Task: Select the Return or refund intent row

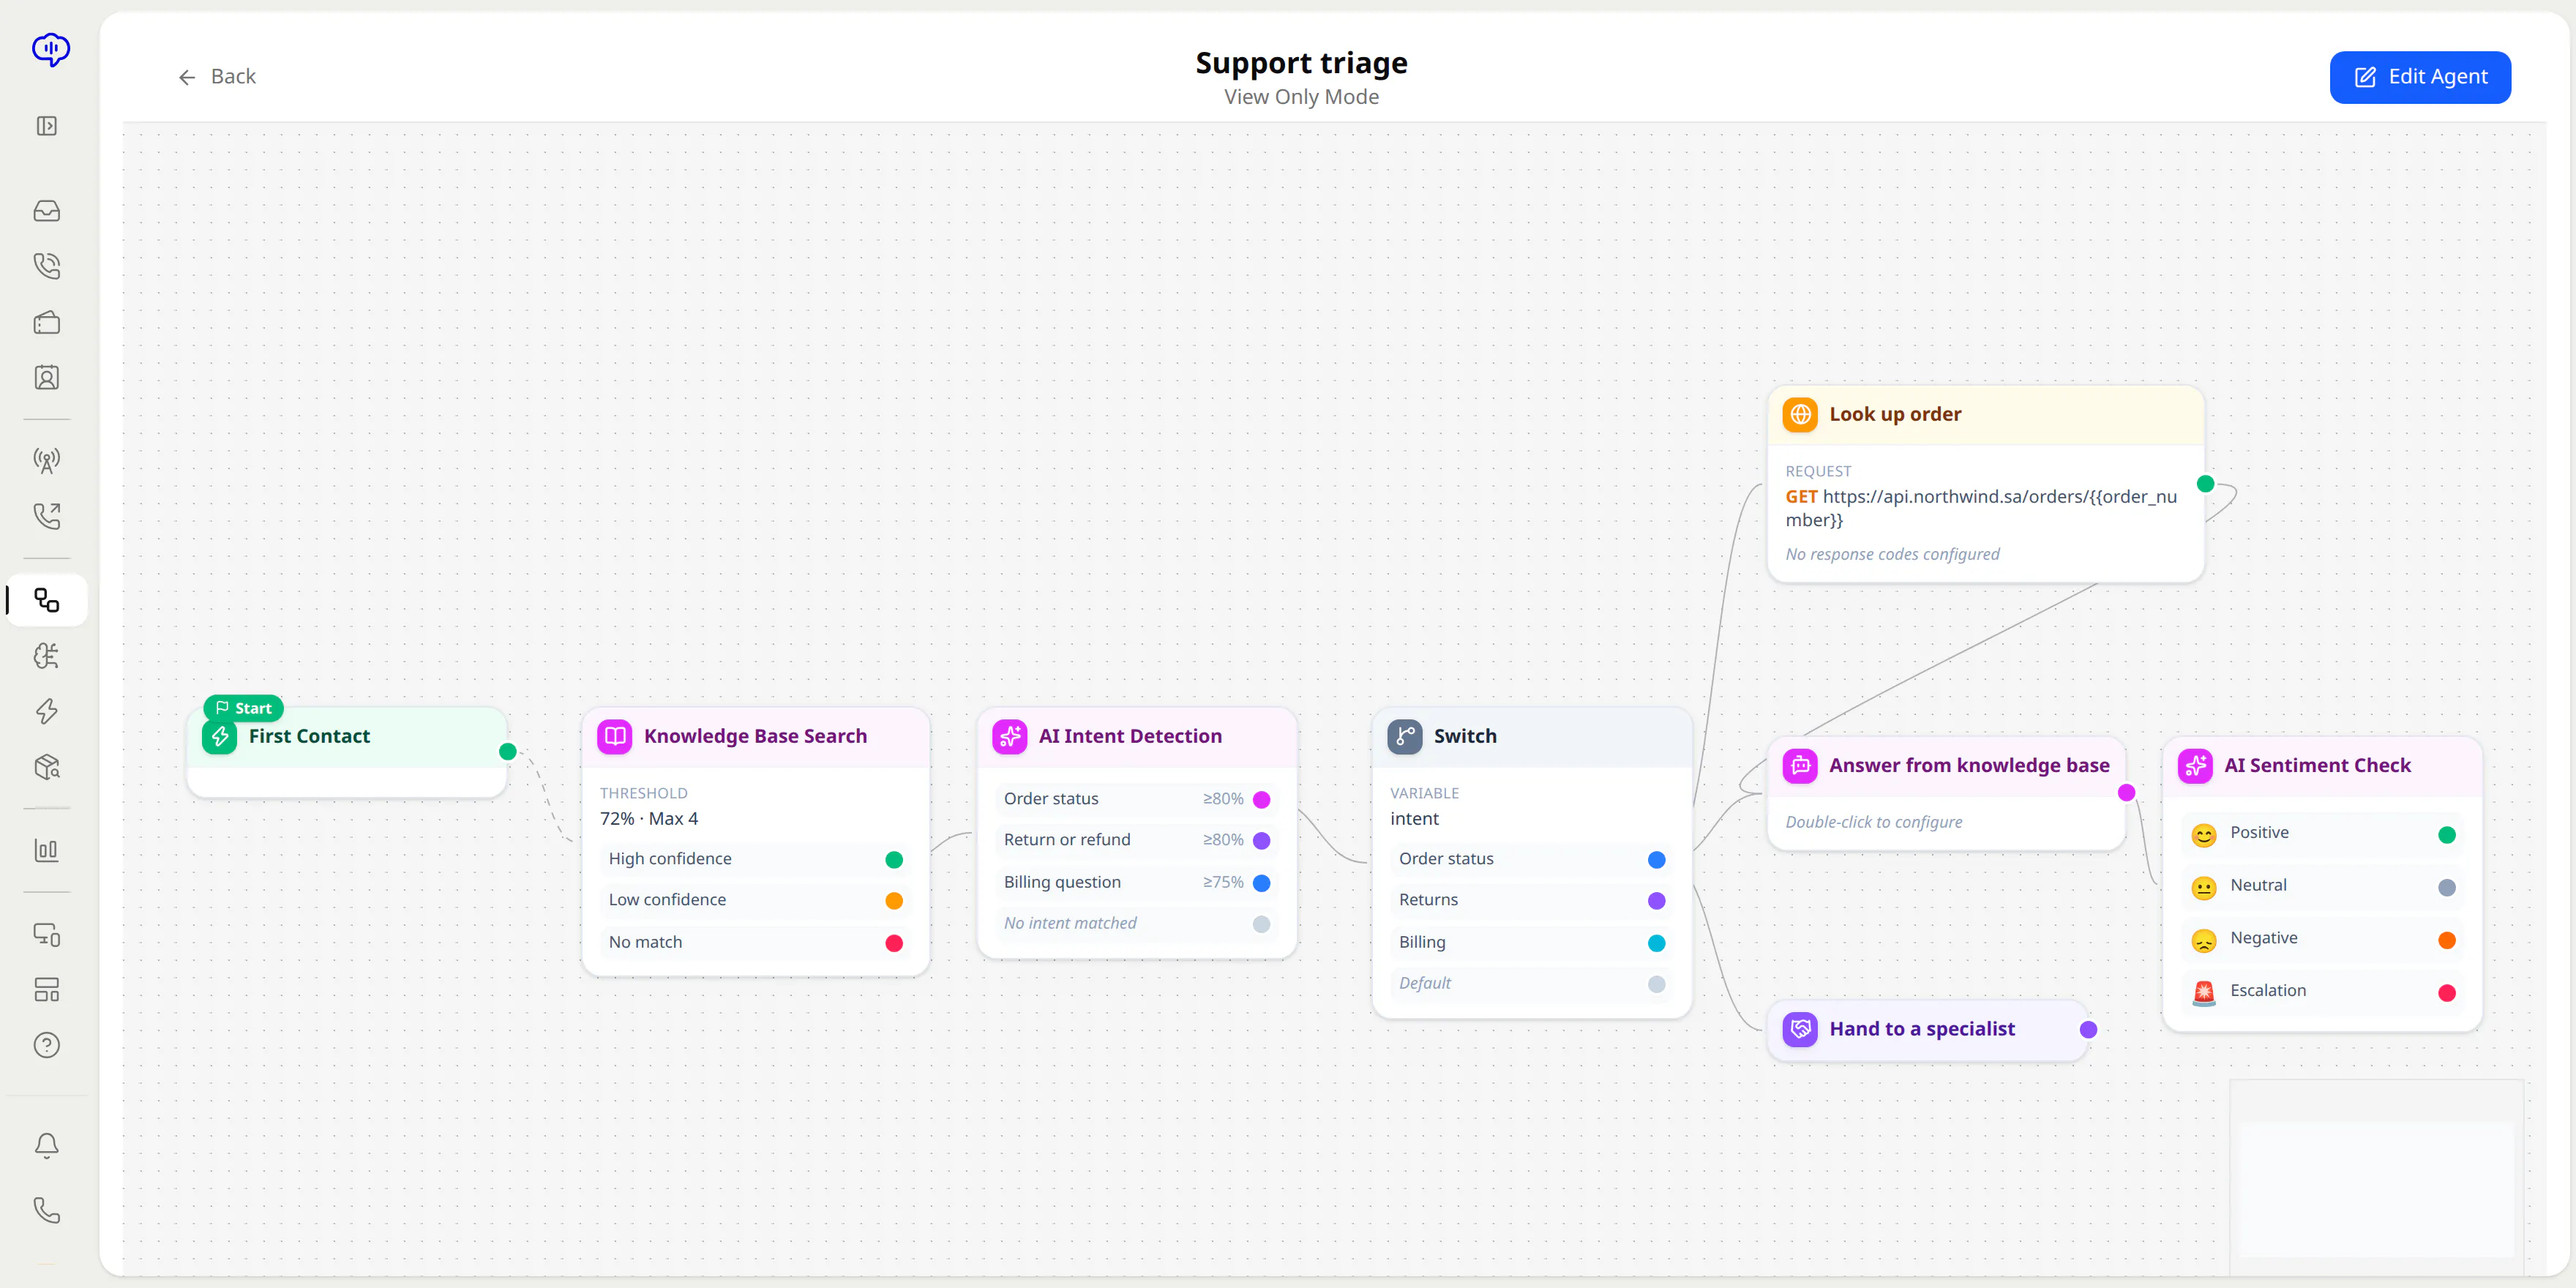Action: point(1136,841)
